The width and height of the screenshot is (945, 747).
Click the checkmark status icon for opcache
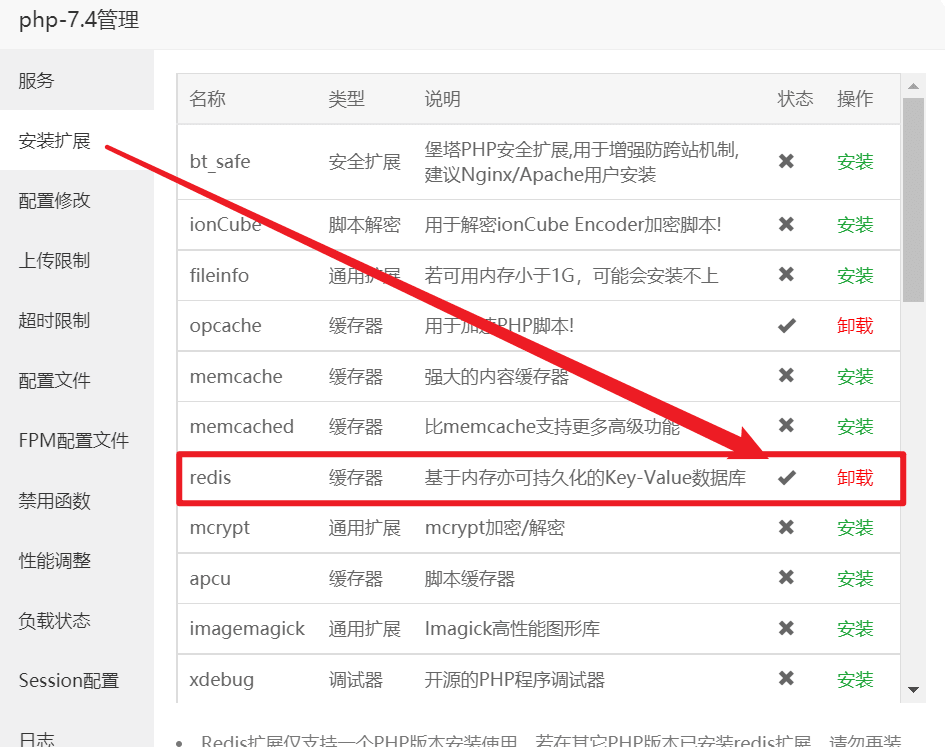[x=787, y=326]
